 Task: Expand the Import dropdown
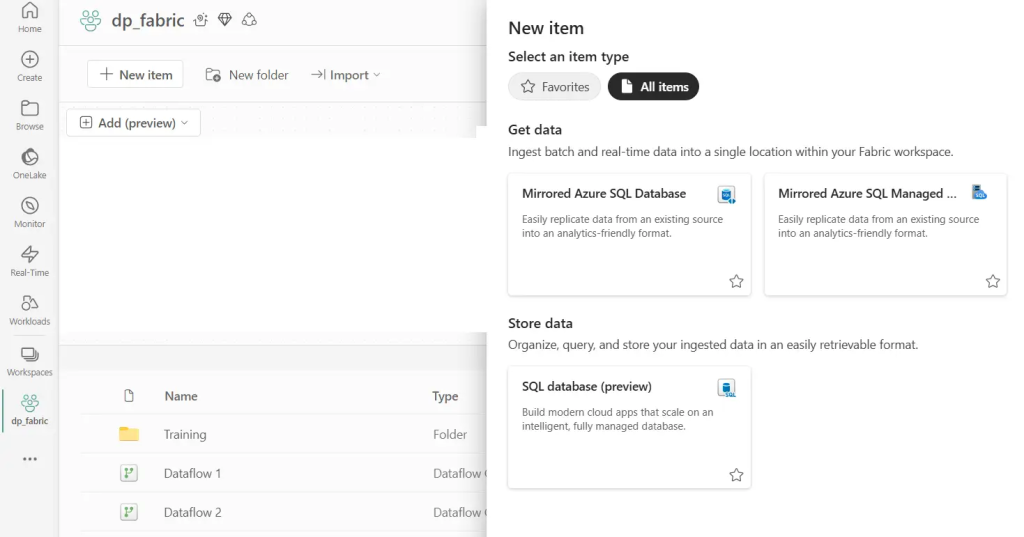click(345, 75)
